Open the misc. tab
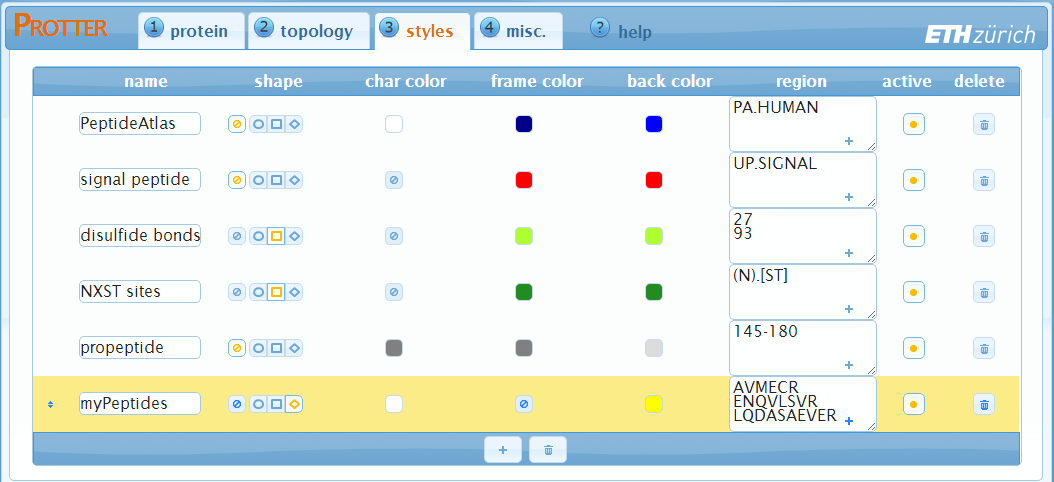The image size is (1054, 482). (518, 31)
